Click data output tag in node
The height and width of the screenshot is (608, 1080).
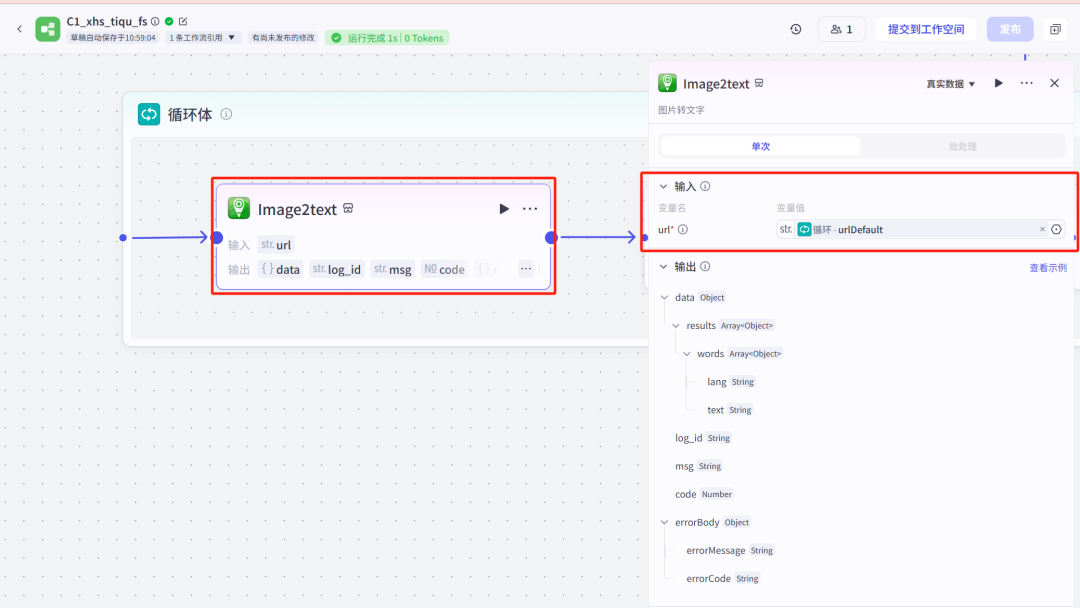[x=280, y=269]
